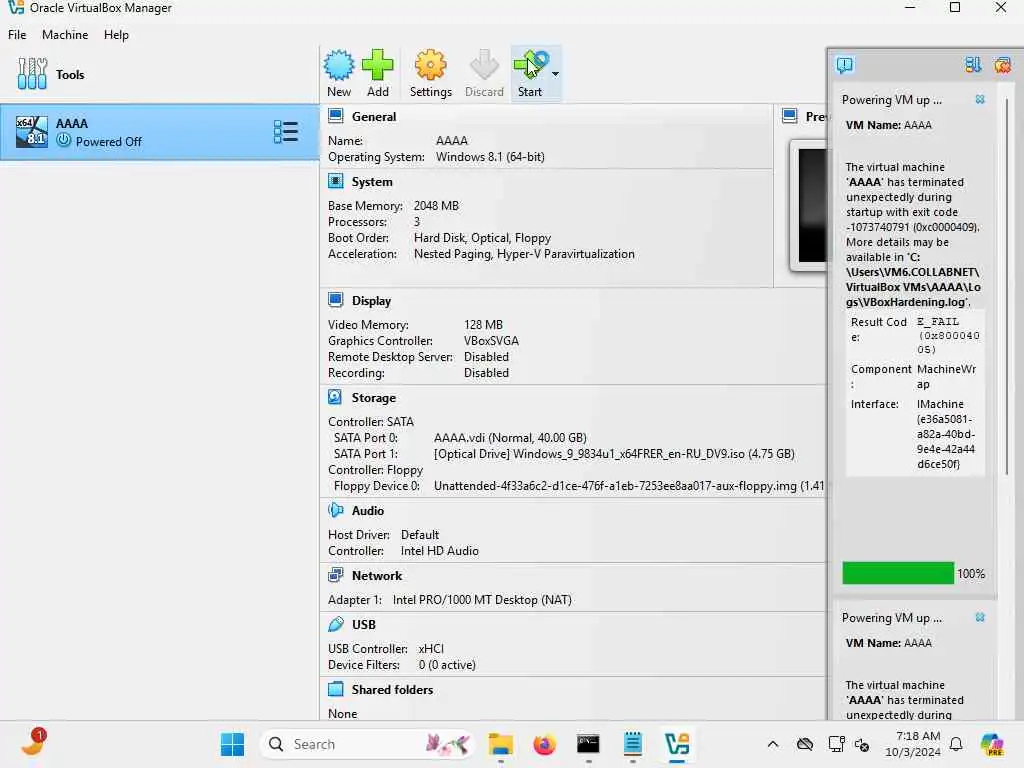This screenshot has width=1024, height=768.
Task: Open the Start button dropdown arrow
Action: (x=555, y=74)
